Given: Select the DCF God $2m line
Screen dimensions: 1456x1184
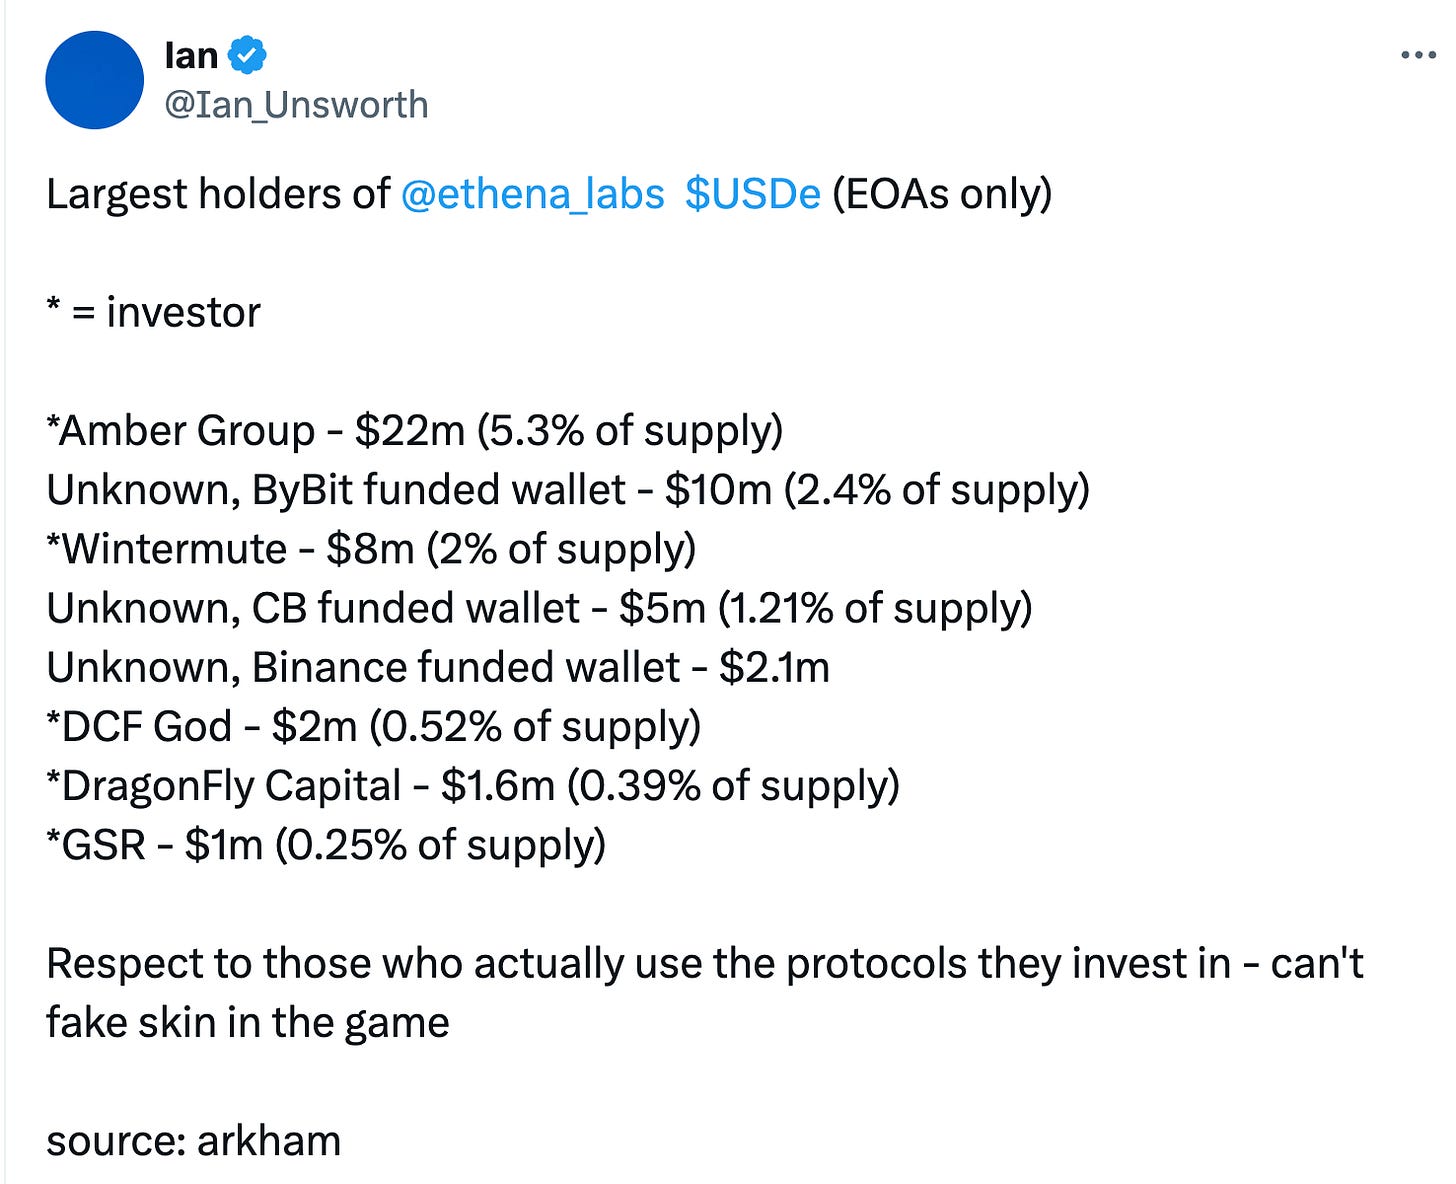Looking at the screenshot, I should [374, 726].
